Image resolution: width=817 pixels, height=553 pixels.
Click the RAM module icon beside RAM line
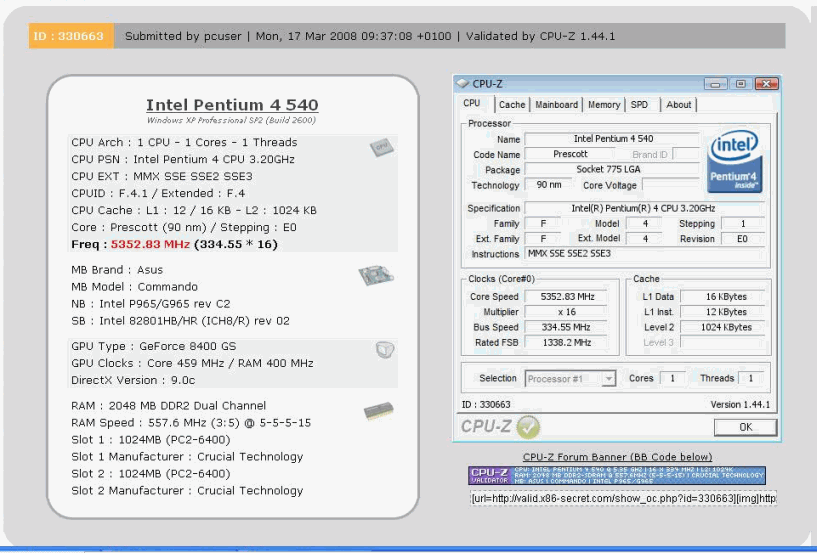point(379,411)
